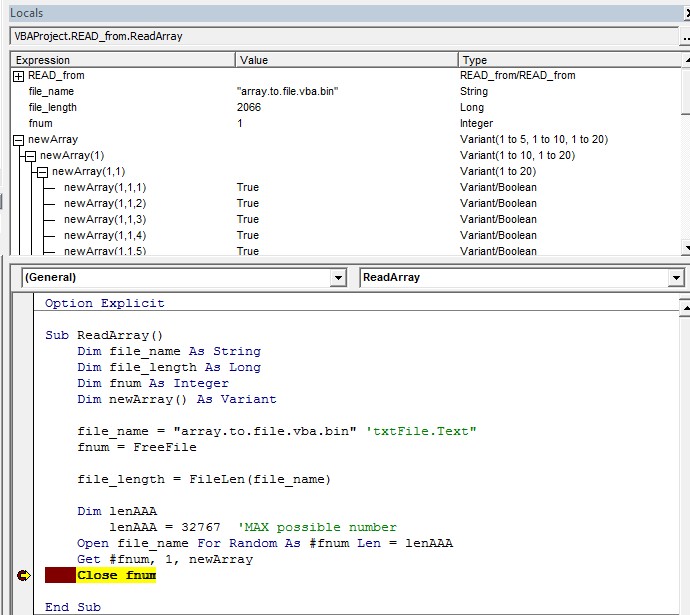Select the "array.to.file.vba.bin" value cell
This screenshot has height=615, width=690.
pyautogui.click(x=287, y=92)
